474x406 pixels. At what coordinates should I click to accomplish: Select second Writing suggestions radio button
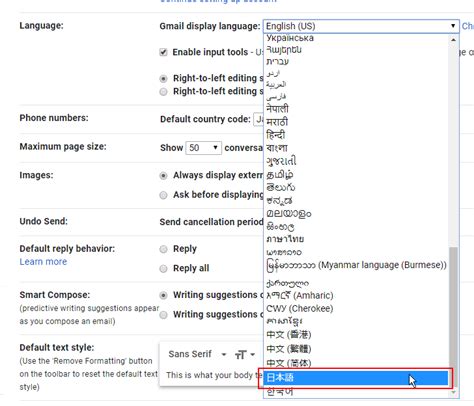coord(163,315)
